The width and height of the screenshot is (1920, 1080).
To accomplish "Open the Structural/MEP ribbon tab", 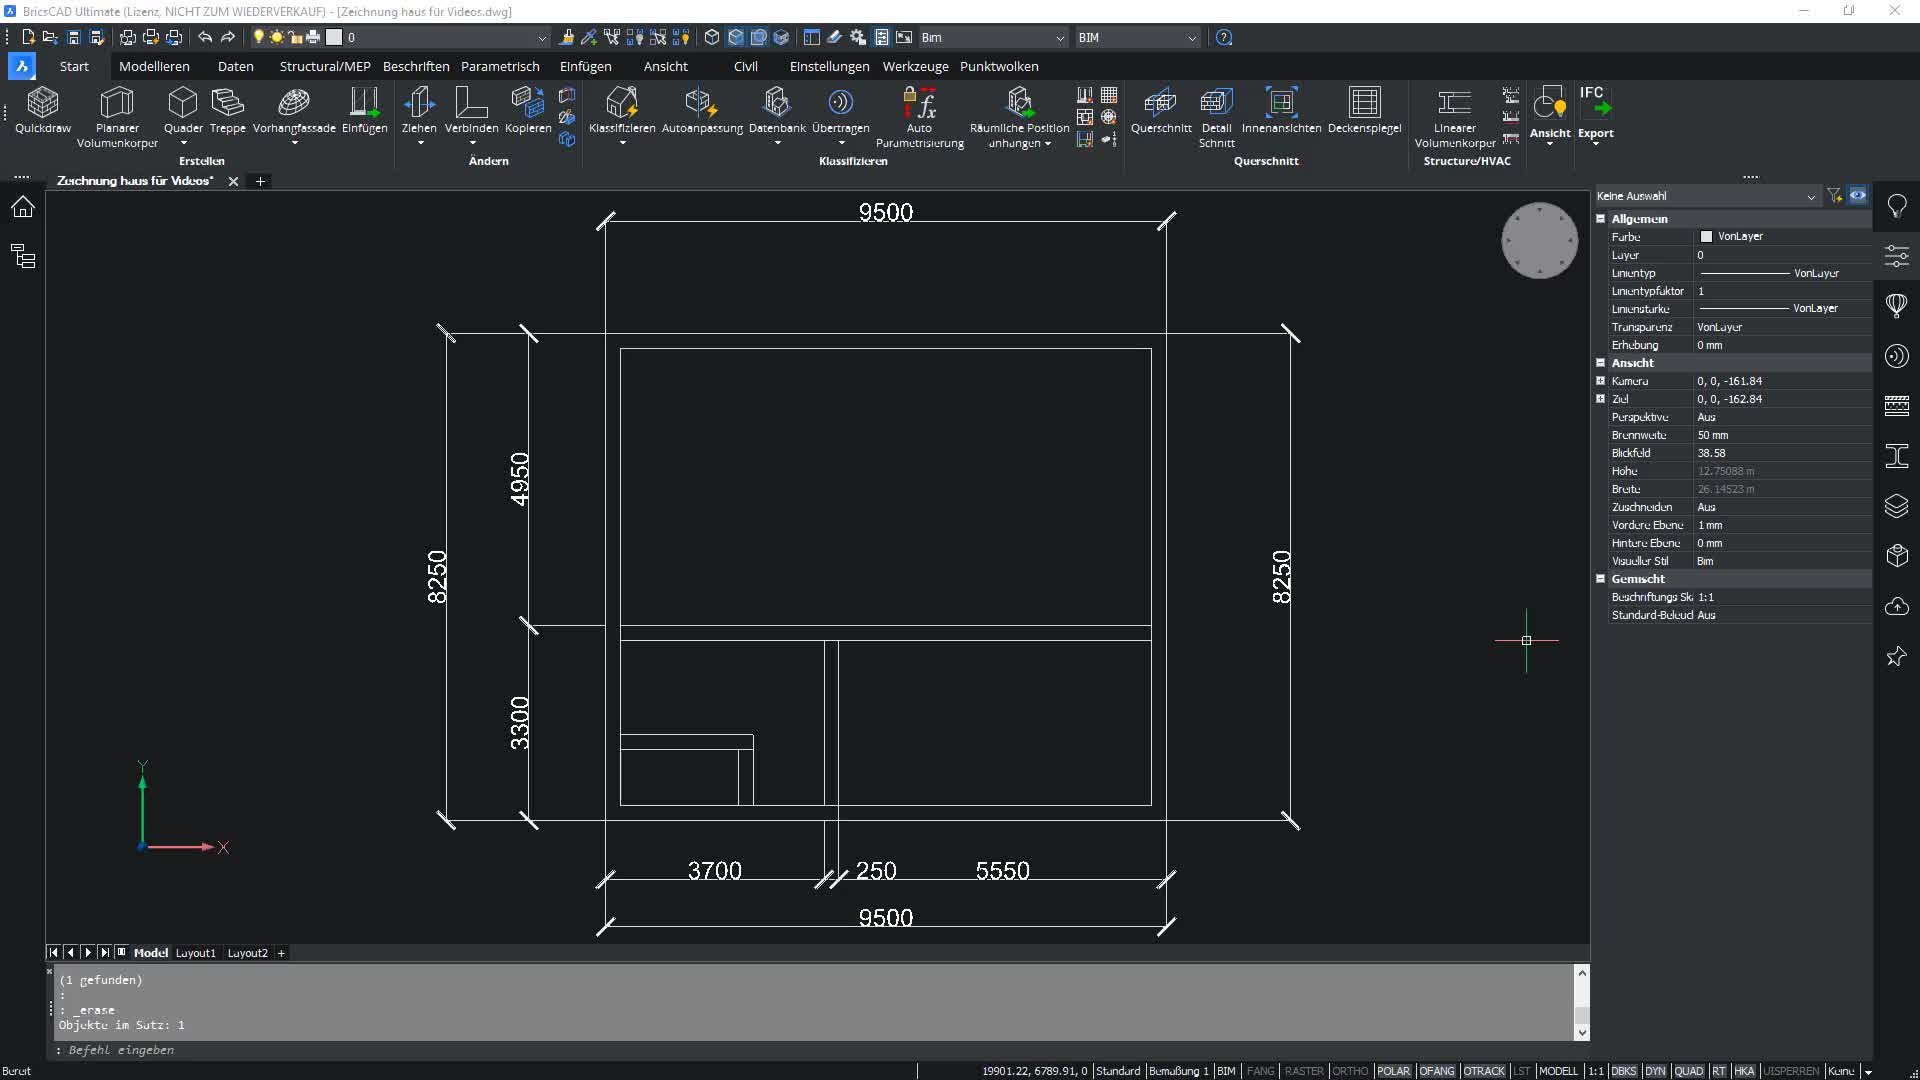I will click(325, 66).
